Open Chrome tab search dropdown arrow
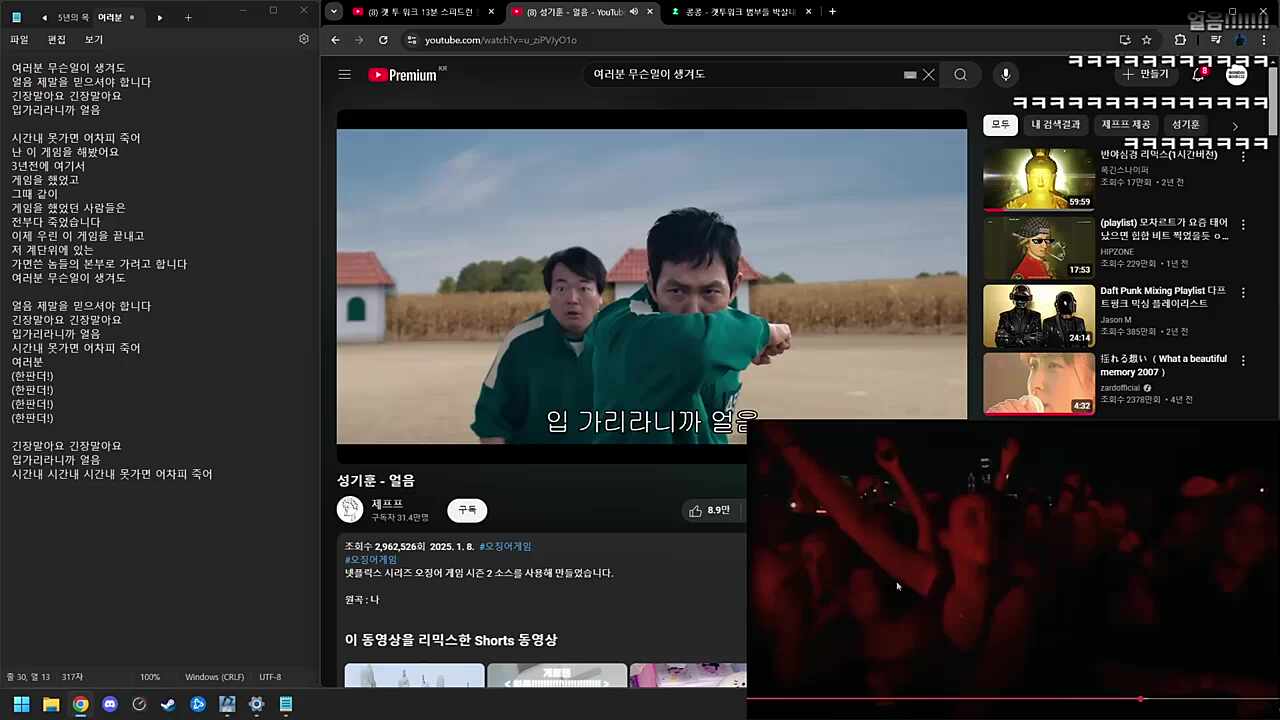 click(333, 12)
